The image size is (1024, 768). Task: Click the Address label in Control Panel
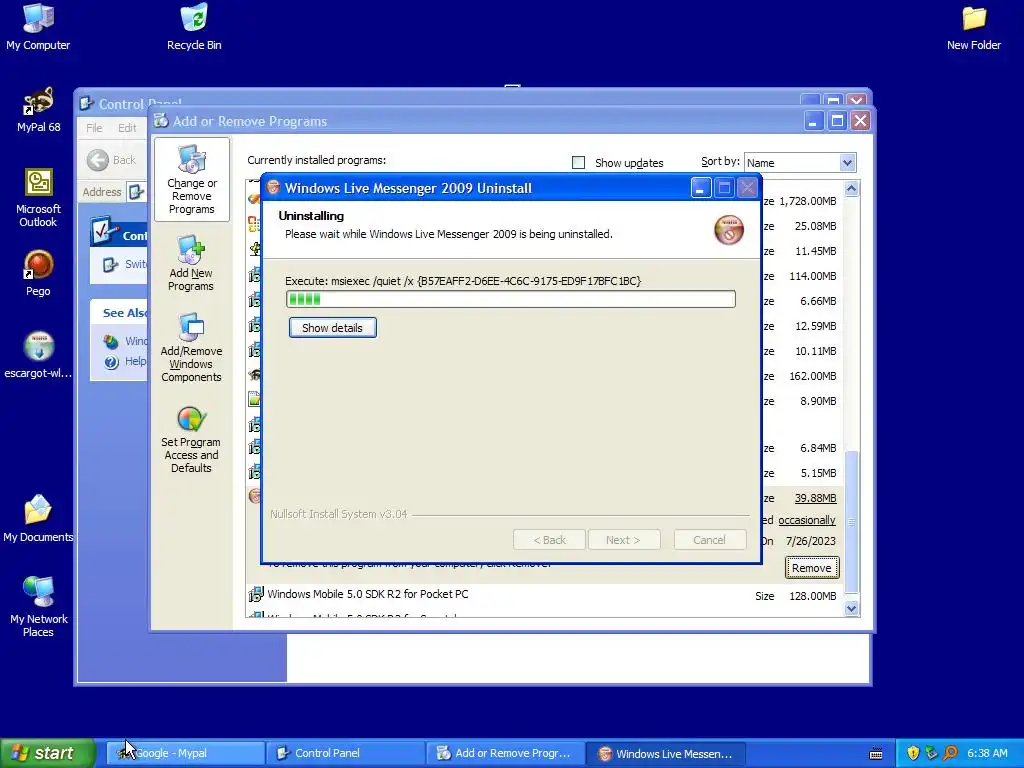click(x=102, y=192)
